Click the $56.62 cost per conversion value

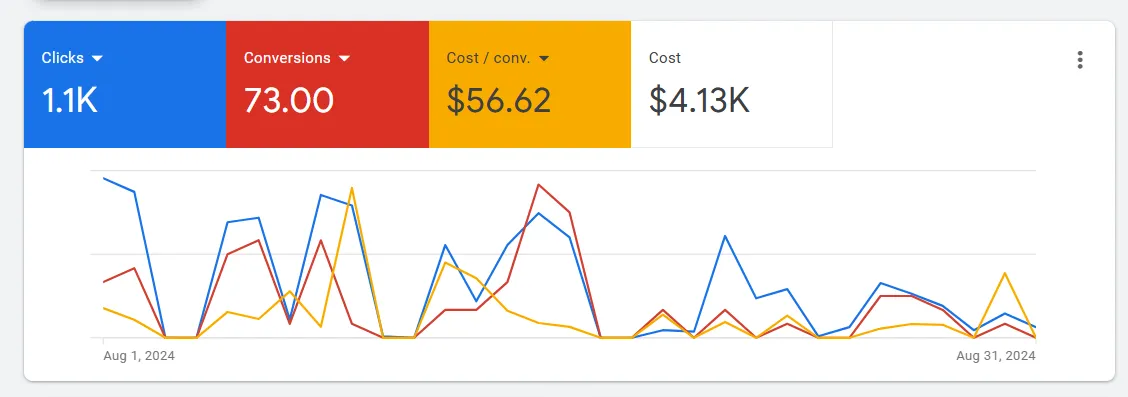tap(499, 101)
